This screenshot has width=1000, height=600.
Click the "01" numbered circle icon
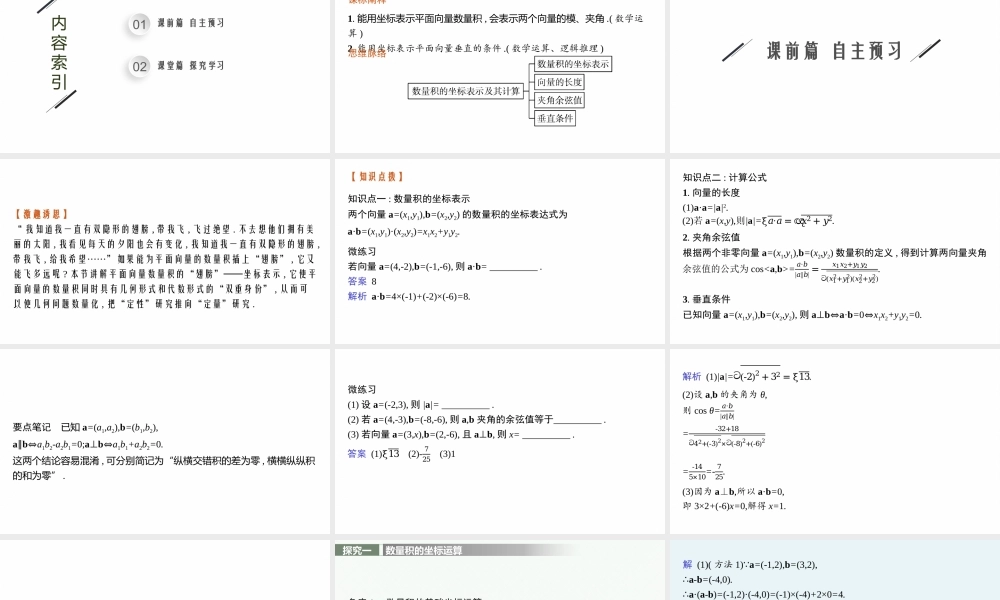tap(137, 25)
